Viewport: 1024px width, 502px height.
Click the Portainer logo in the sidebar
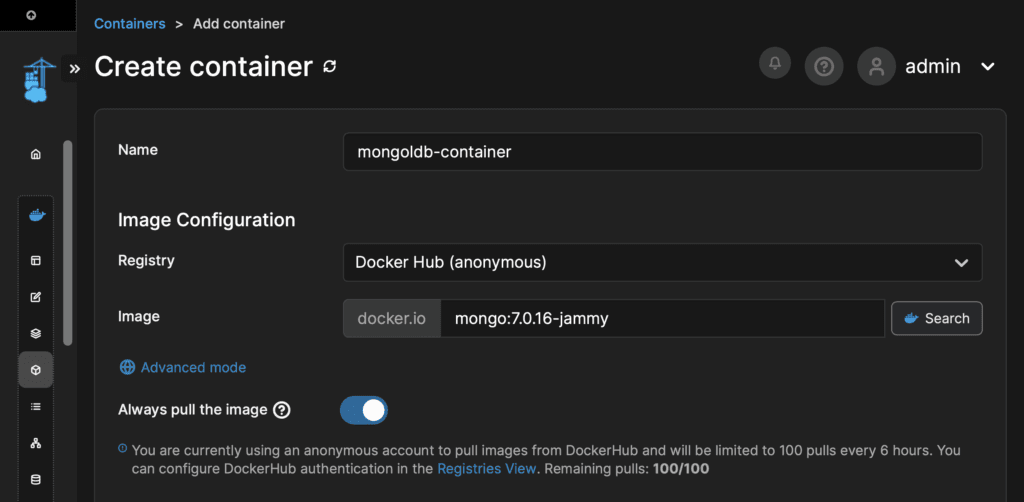[35, 80]
